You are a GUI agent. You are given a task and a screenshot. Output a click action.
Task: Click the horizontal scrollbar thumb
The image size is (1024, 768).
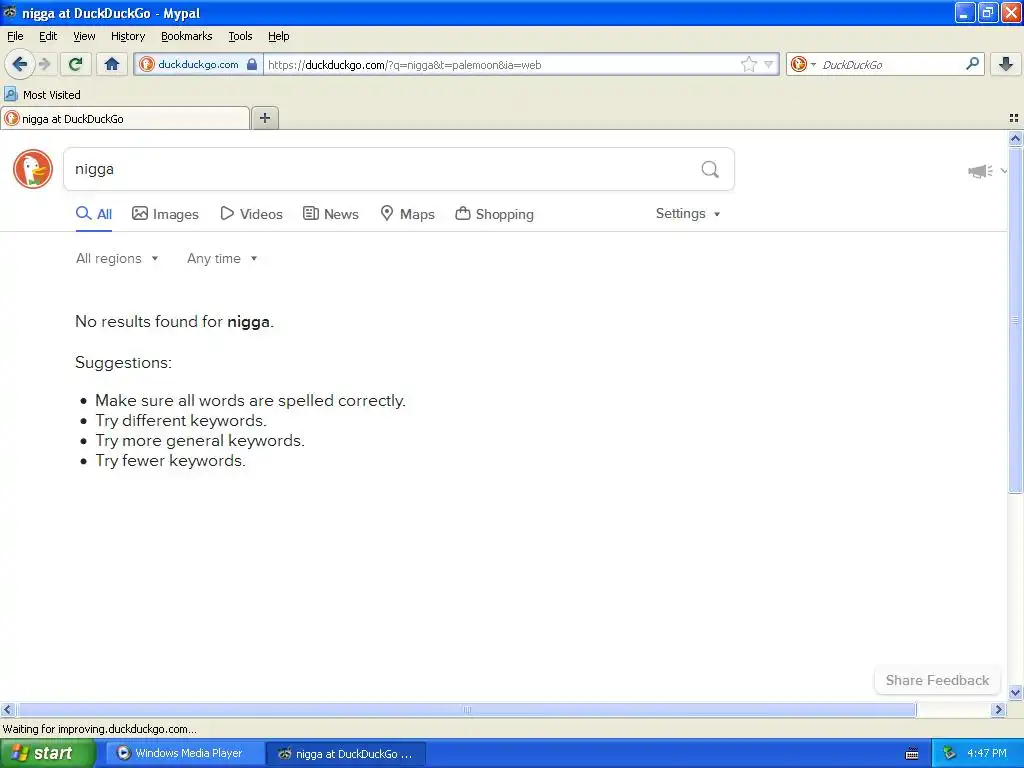466,709
